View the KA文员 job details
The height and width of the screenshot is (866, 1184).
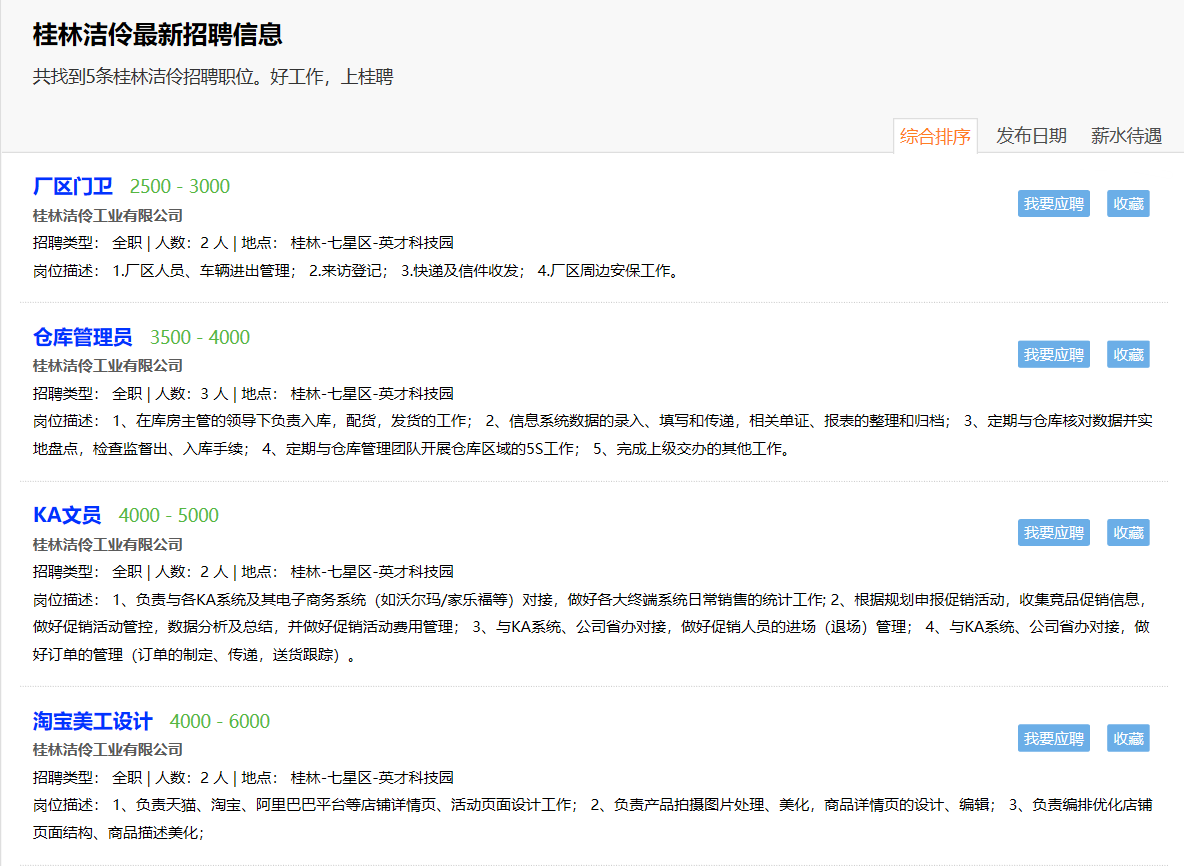[67, 515]
